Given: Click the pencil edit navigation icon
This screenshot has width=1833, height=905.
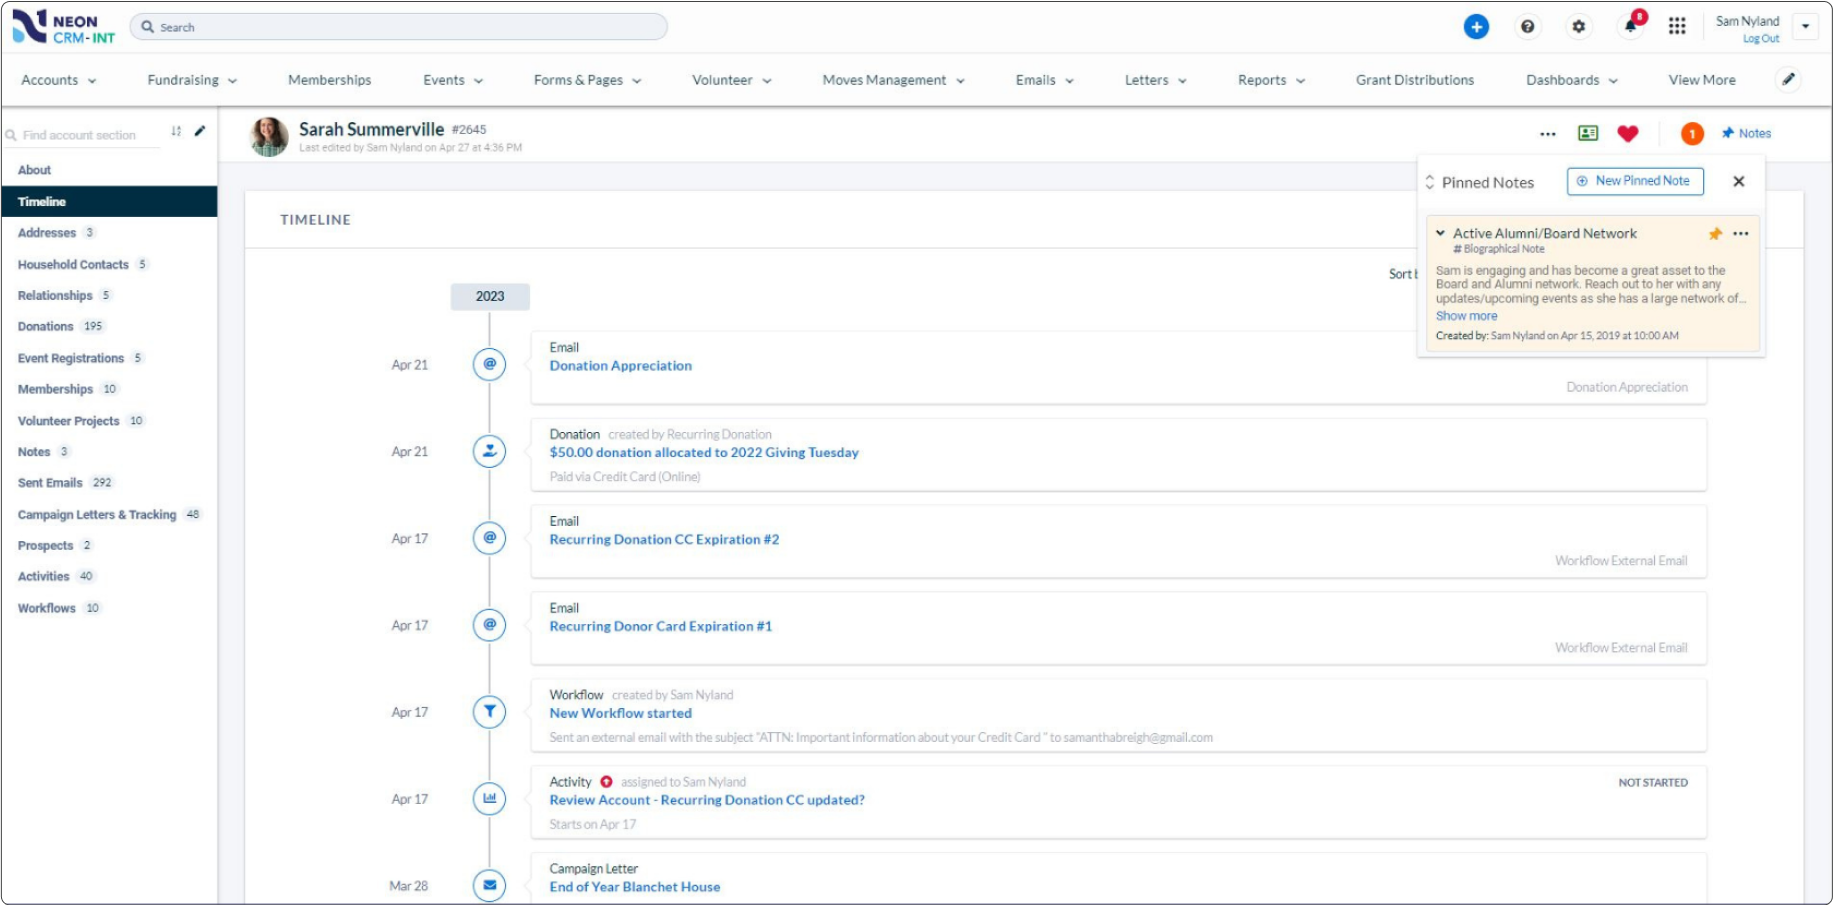Looking at the screenshot, I should click(1788, 80).
